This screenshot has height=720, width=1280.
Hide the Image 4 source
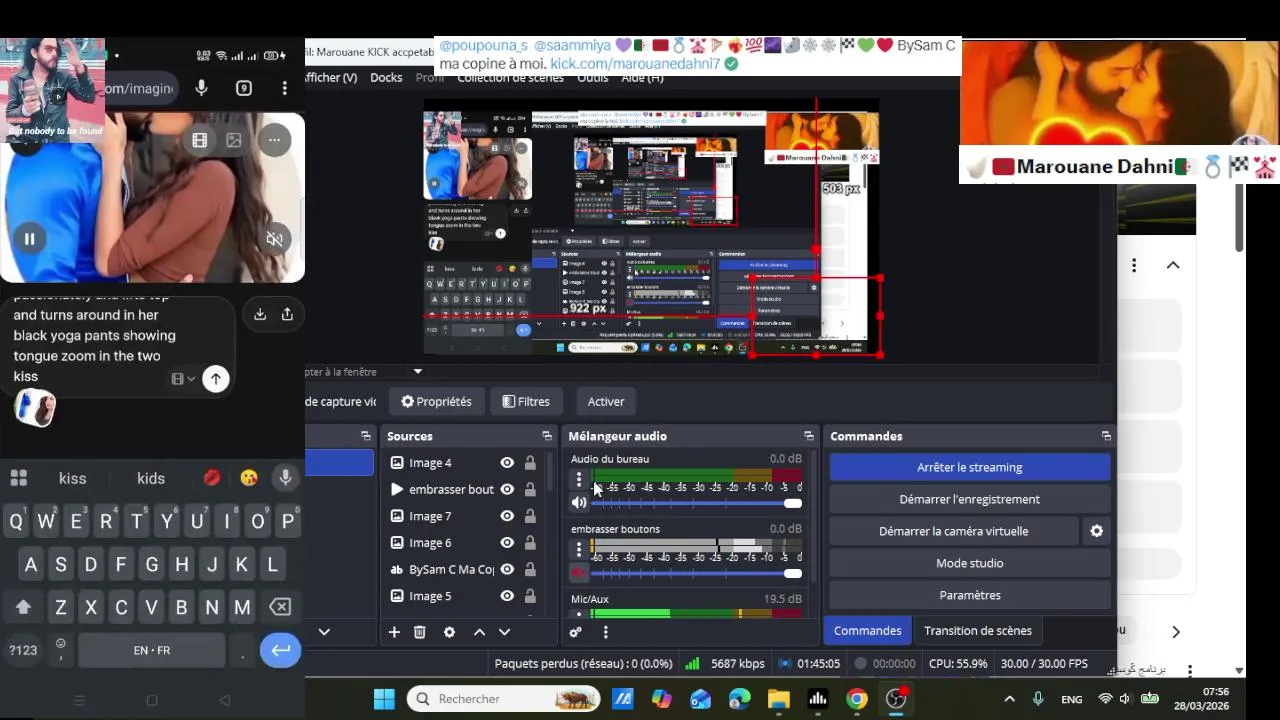point(507,463)
